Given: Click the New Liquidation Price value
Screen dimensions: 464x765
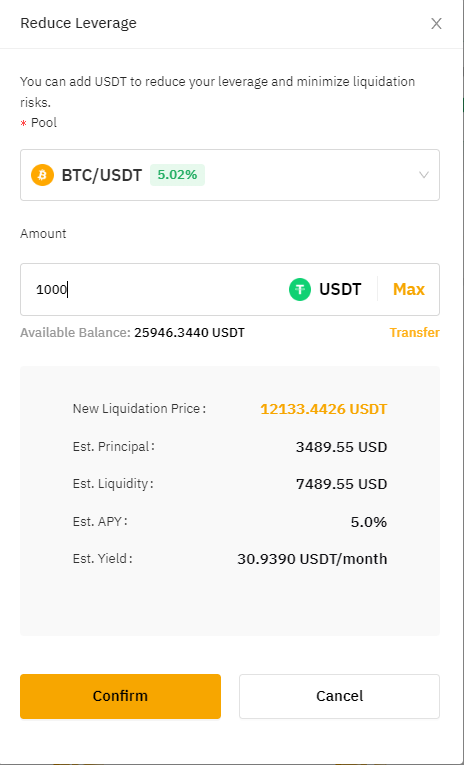Looking at the screenshot, I should click(323, 409).
